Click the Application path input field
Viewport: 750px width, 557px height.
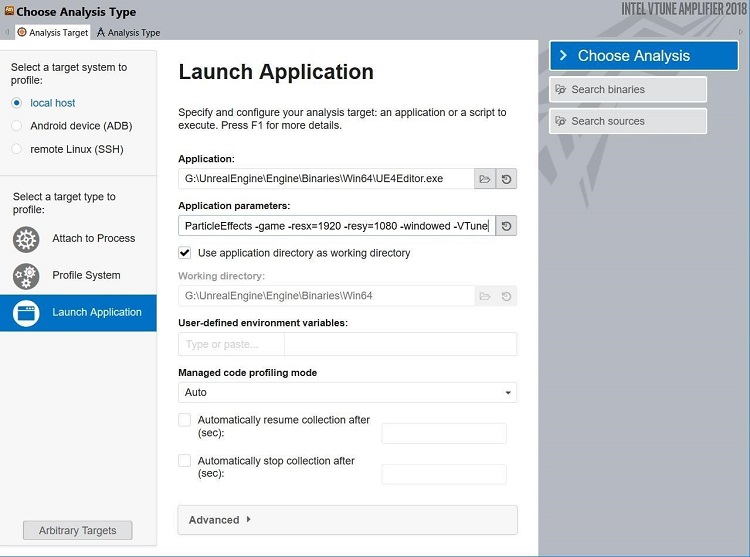tap(326, 179)
